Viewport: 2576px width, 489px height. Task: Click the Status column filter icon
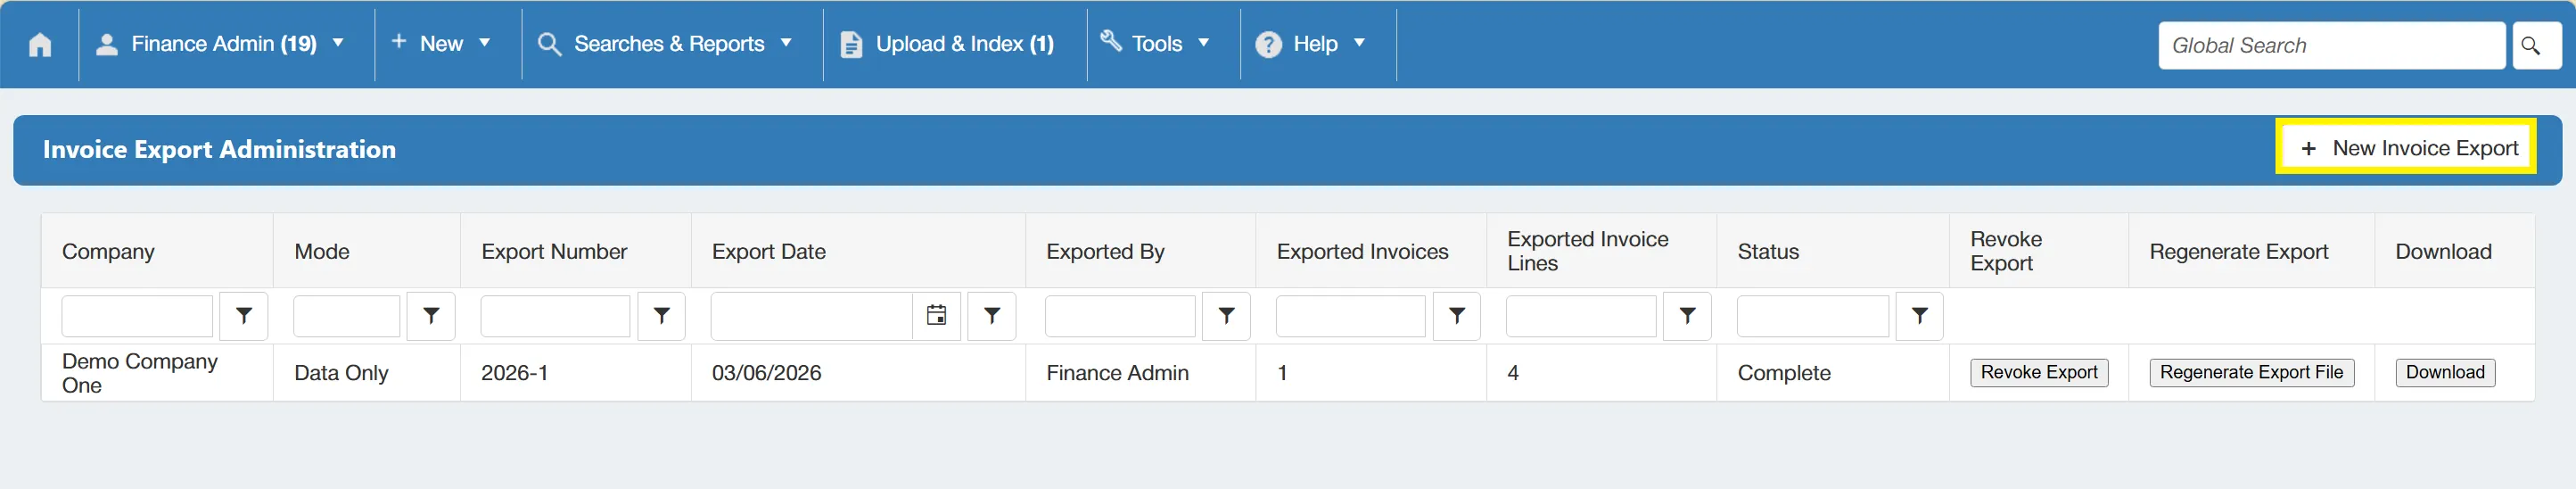1919,316
